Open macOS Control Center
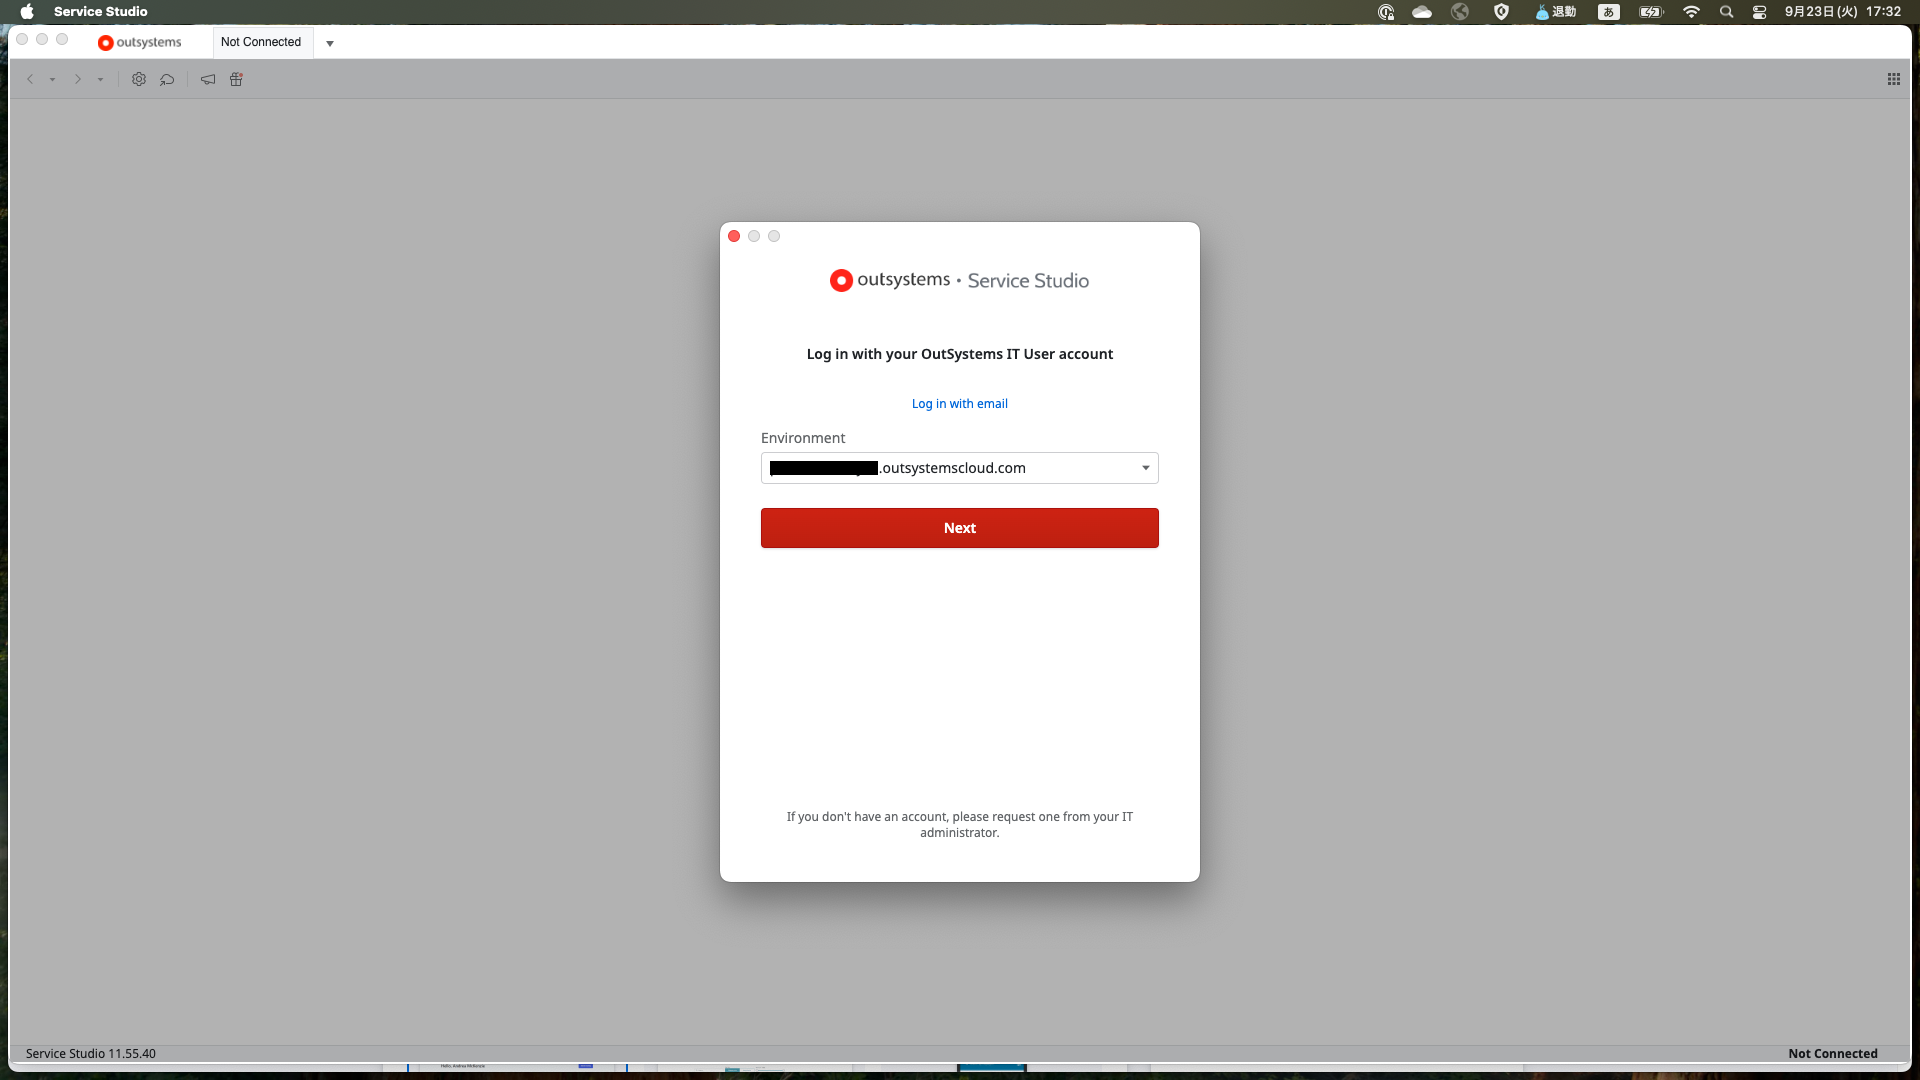 pyautogui.click(x=1760, y=12)
